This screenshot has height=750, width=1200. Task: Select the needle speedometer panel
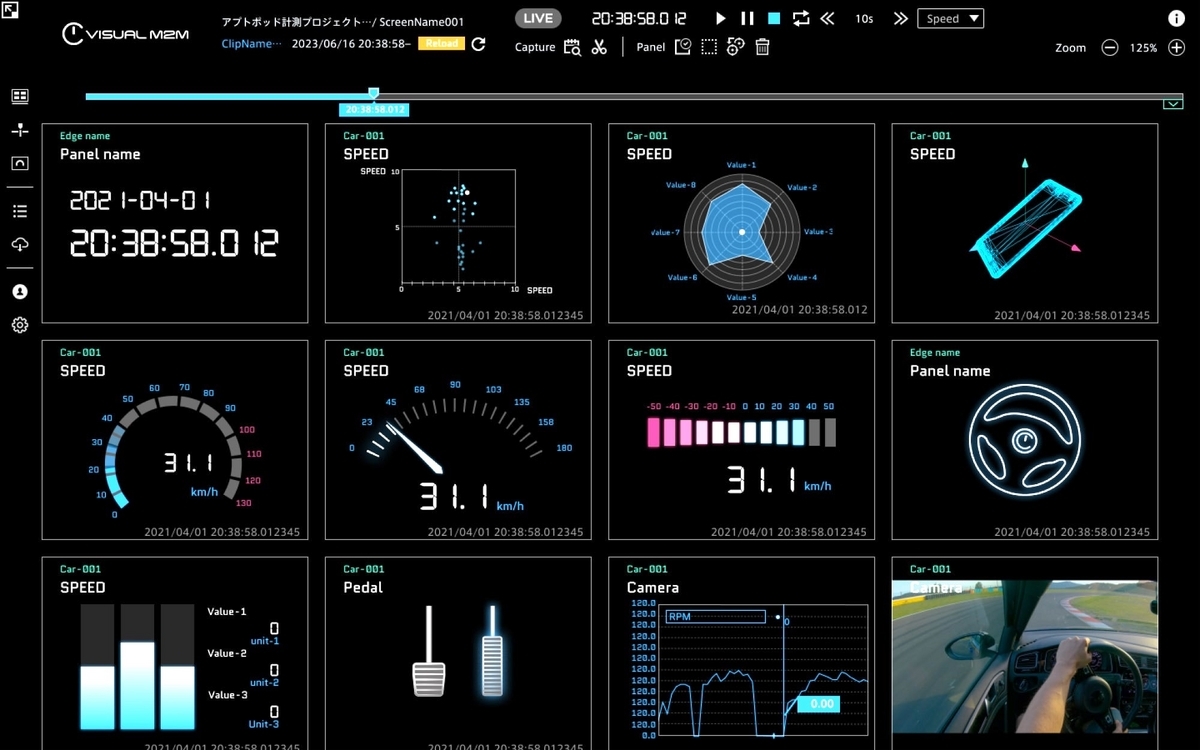click(x=458, y=440)
